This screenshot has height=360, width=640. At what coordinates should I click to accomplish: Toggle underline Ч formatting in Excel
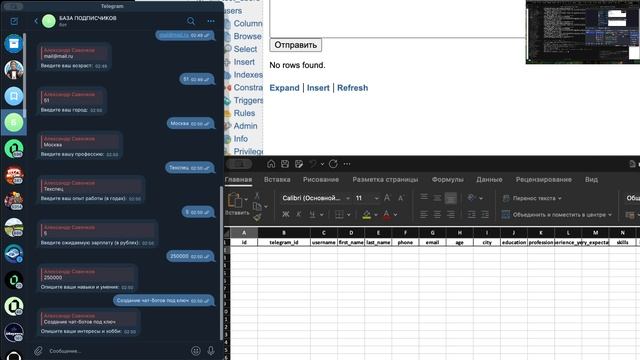click(312, 214)
